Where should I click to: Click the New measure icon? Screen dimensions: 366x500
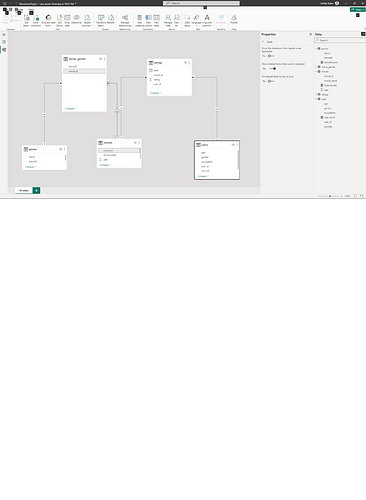pos(139,20)
